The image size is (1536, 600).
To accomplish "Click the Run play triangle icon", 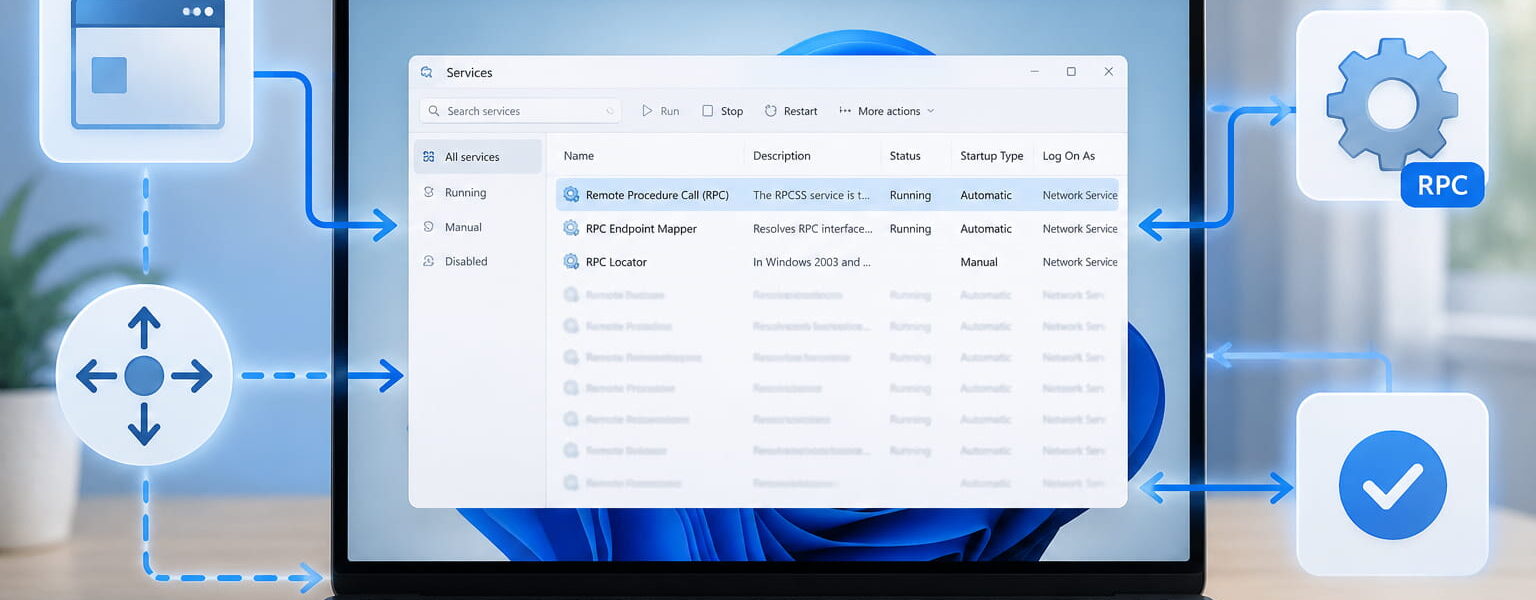I will click(647, 111).
